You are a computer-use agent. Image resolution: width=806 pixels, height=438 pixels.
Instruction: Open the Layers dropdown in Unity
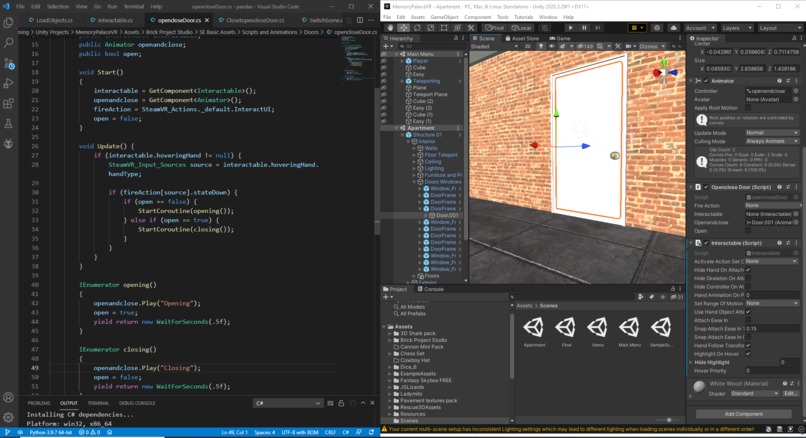coord(738,28)
